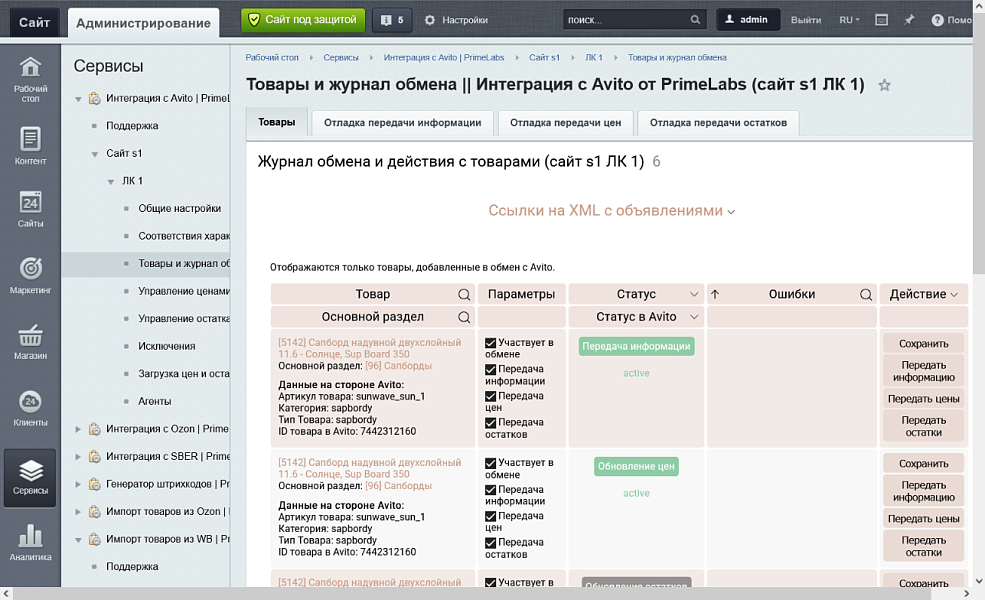Toggle second product's Передача информации checkbox
This screenshot has width=985, height=600.
[x=491, y=490]
